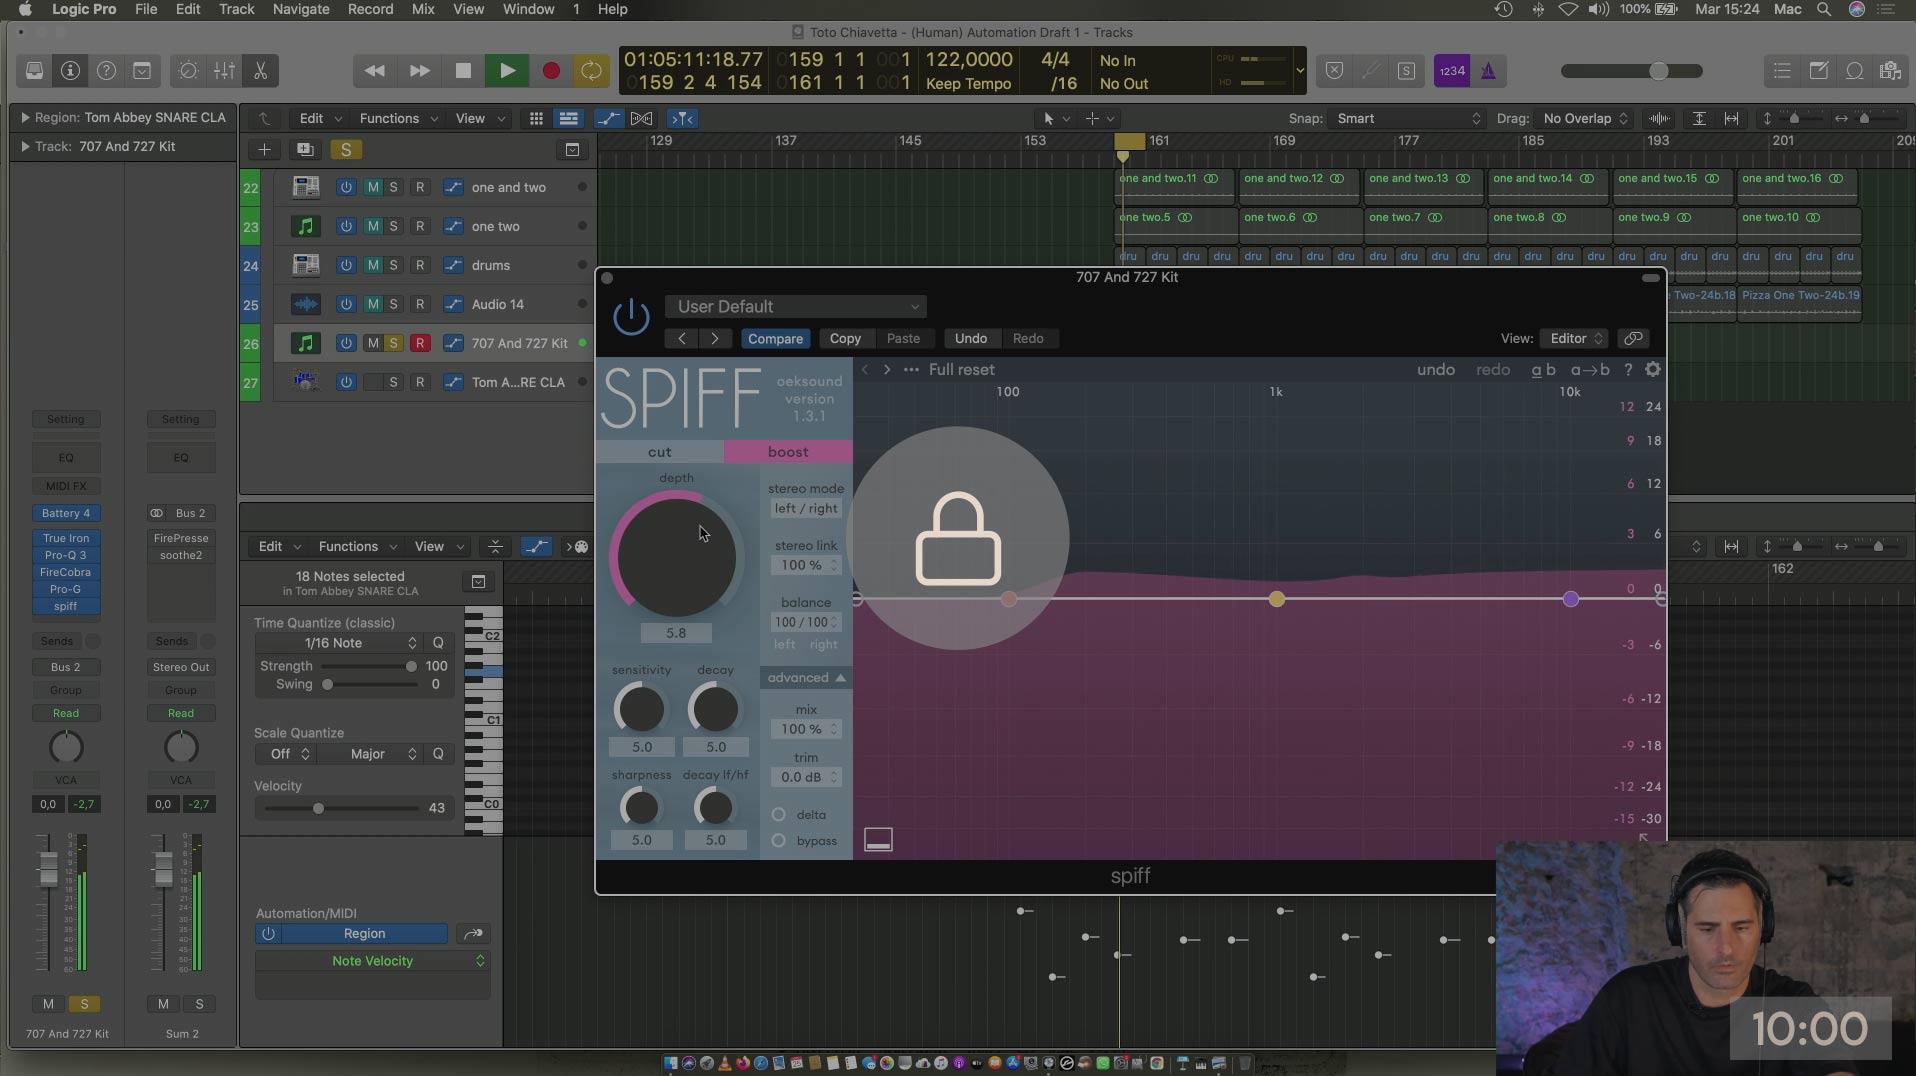The height and width of the screenshot is (1076, 1916).
Task: Open the Note Velocity parameter dropdown
Action: point(372,961)
